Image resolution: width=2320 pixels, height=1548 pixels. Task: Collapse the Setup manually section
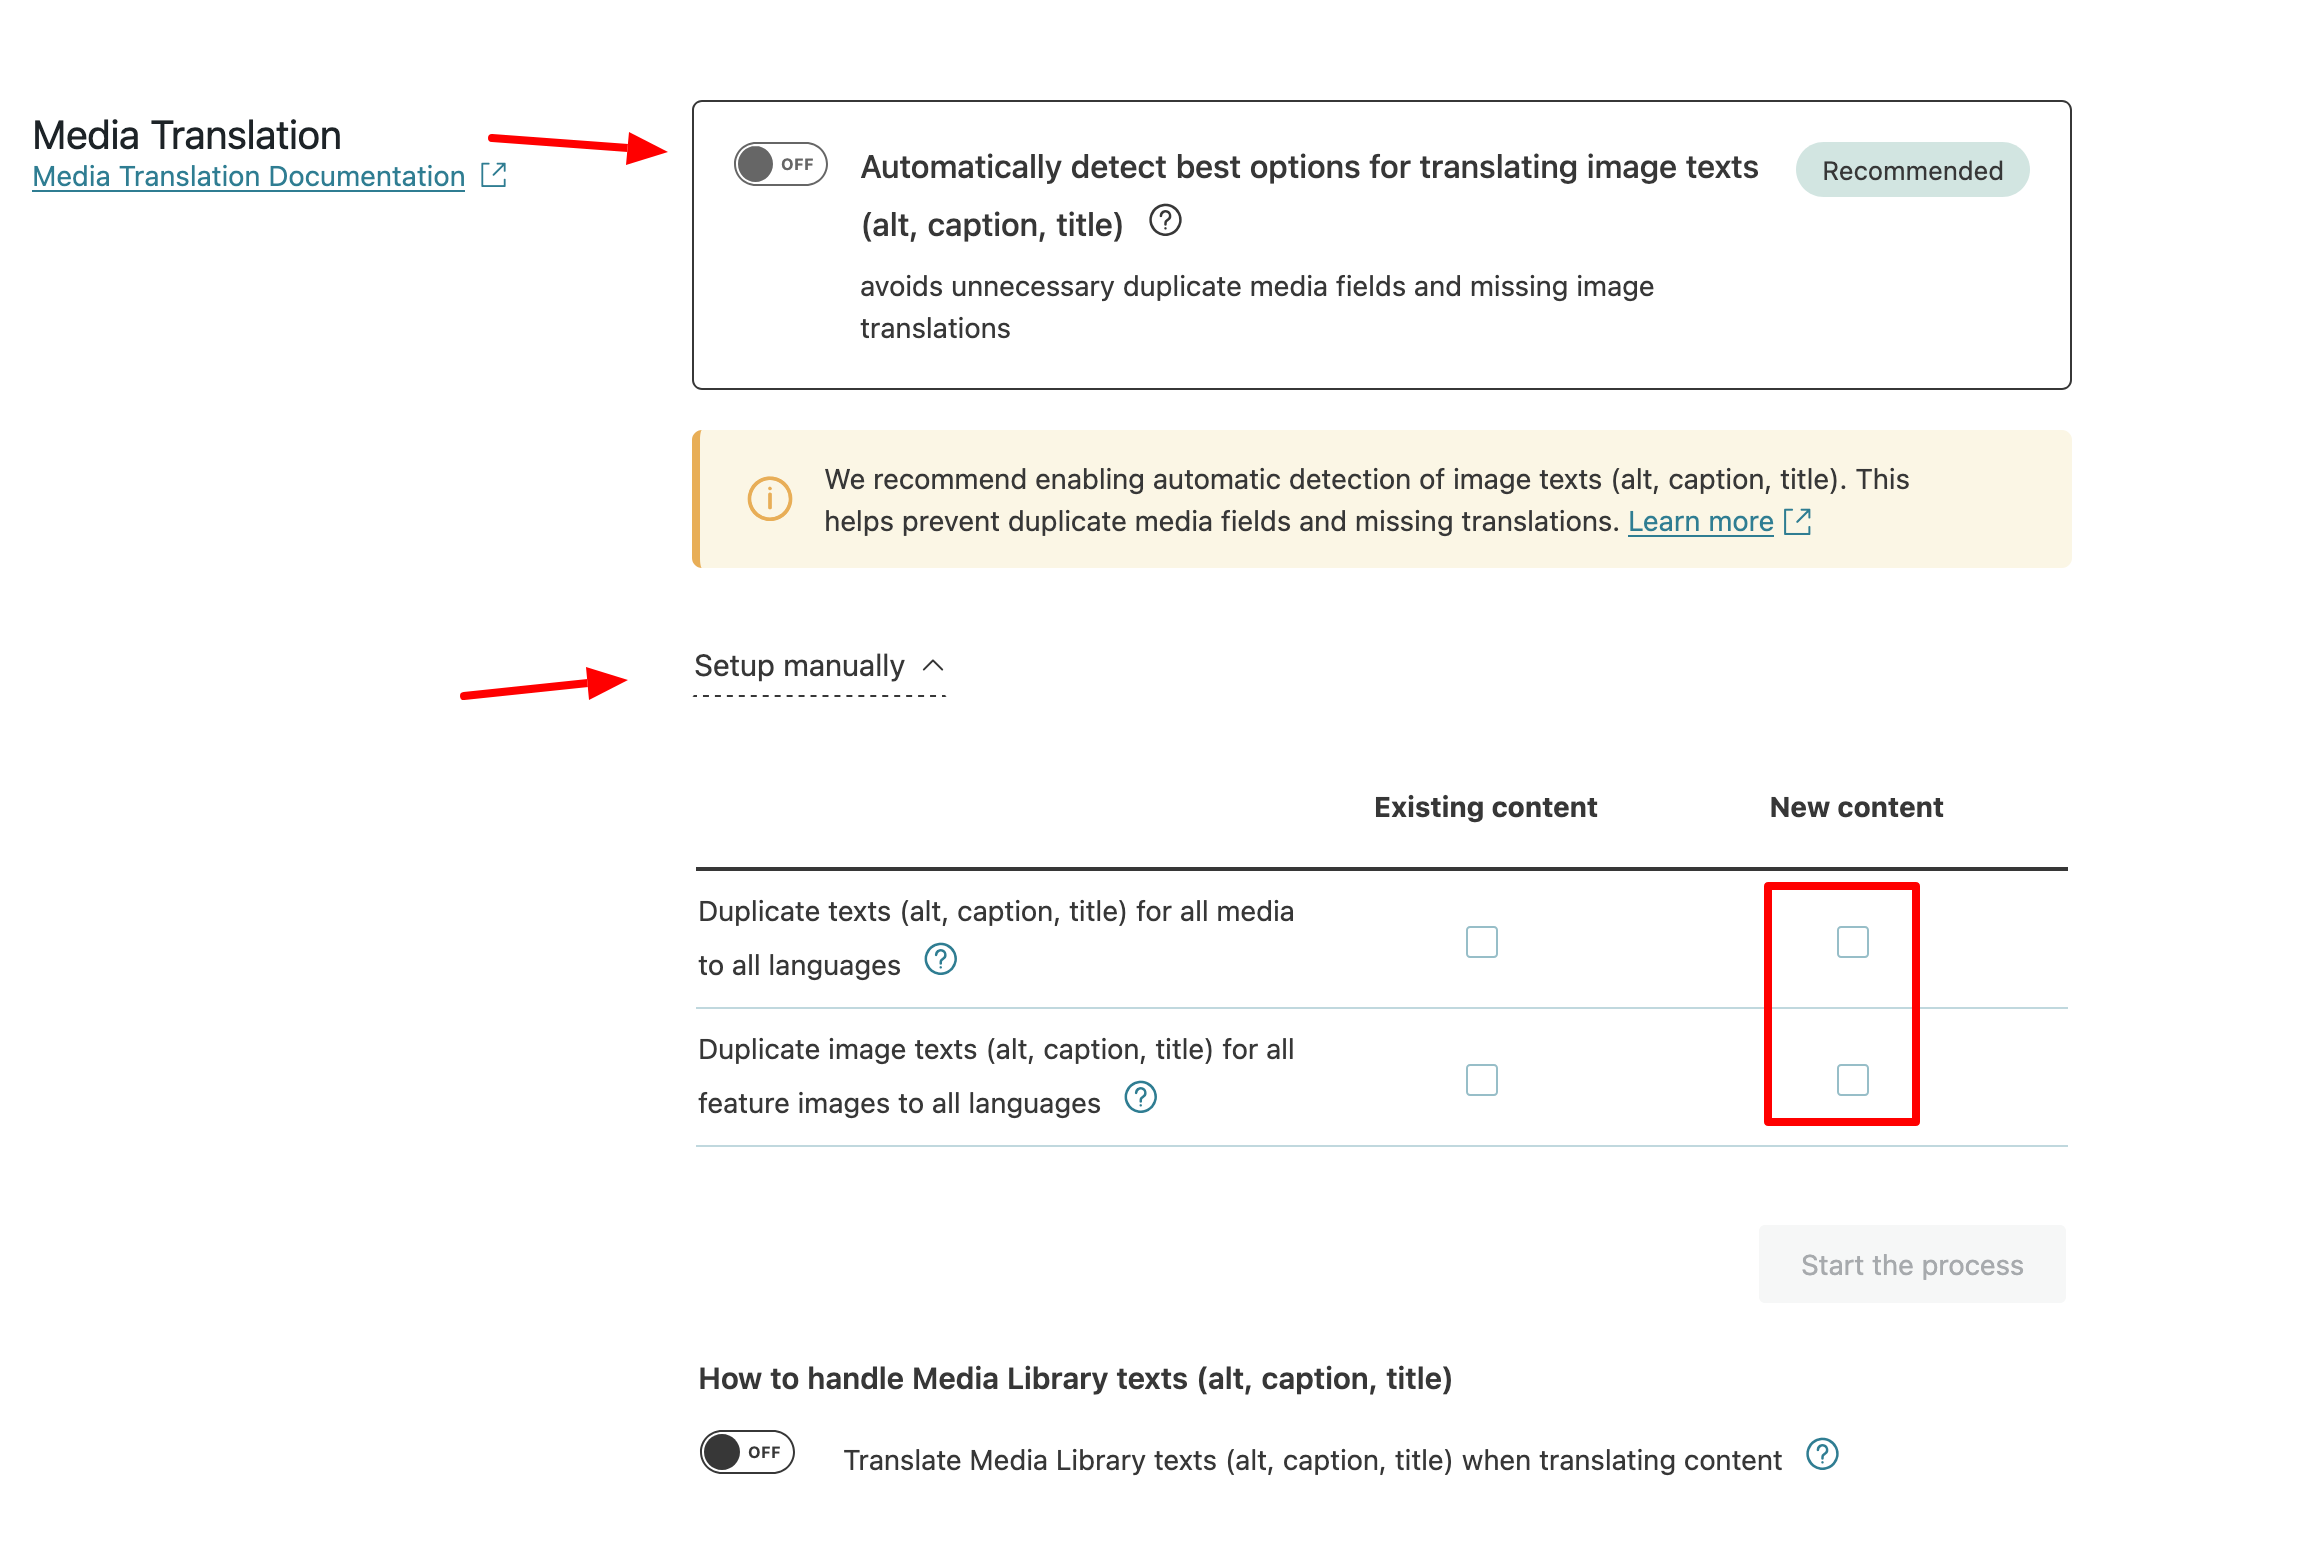[x=800, y=666]
